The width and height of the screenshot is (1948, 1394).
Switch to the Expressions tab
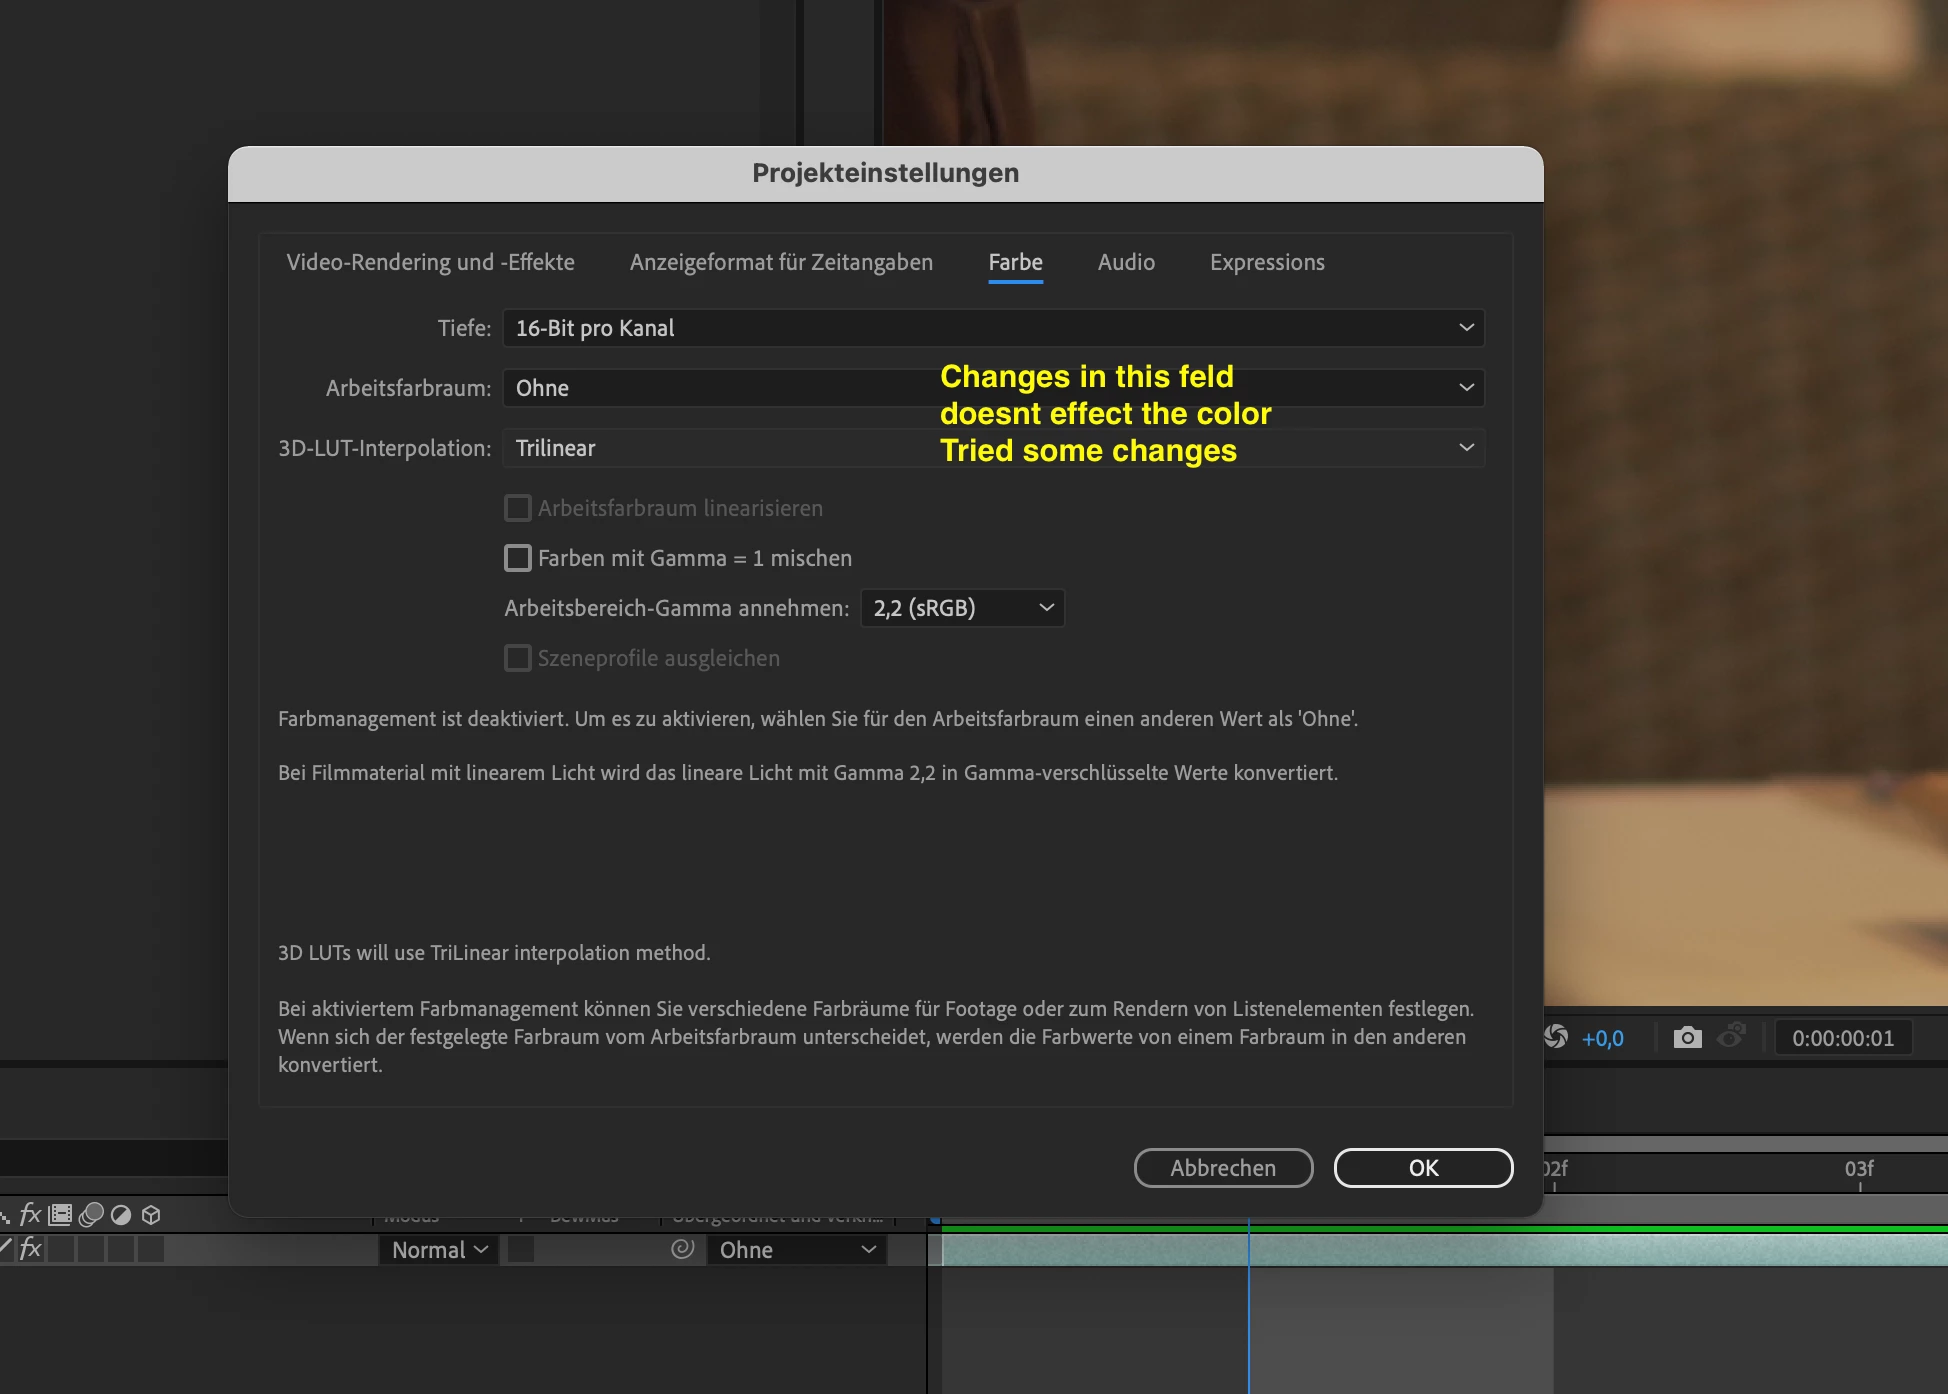pos(1267,262)
